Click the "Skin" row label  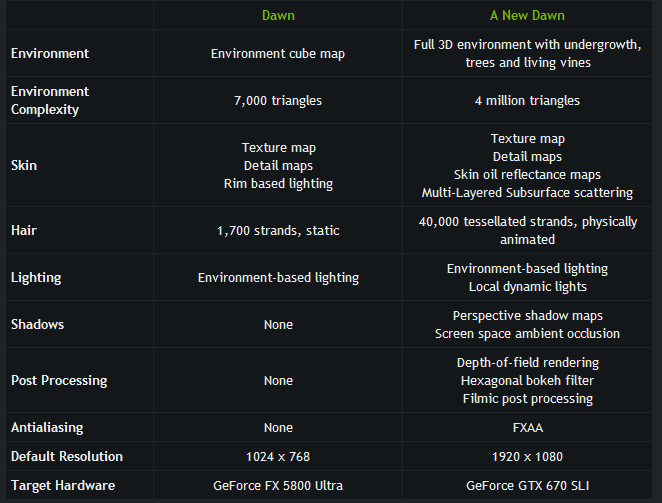(x=24, y=165)
